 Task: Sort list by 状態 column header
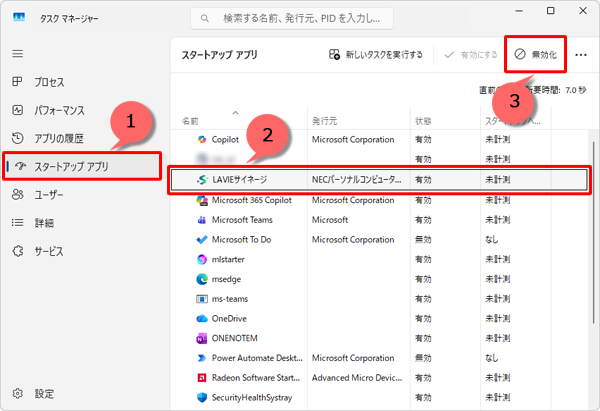pos(423,121)
